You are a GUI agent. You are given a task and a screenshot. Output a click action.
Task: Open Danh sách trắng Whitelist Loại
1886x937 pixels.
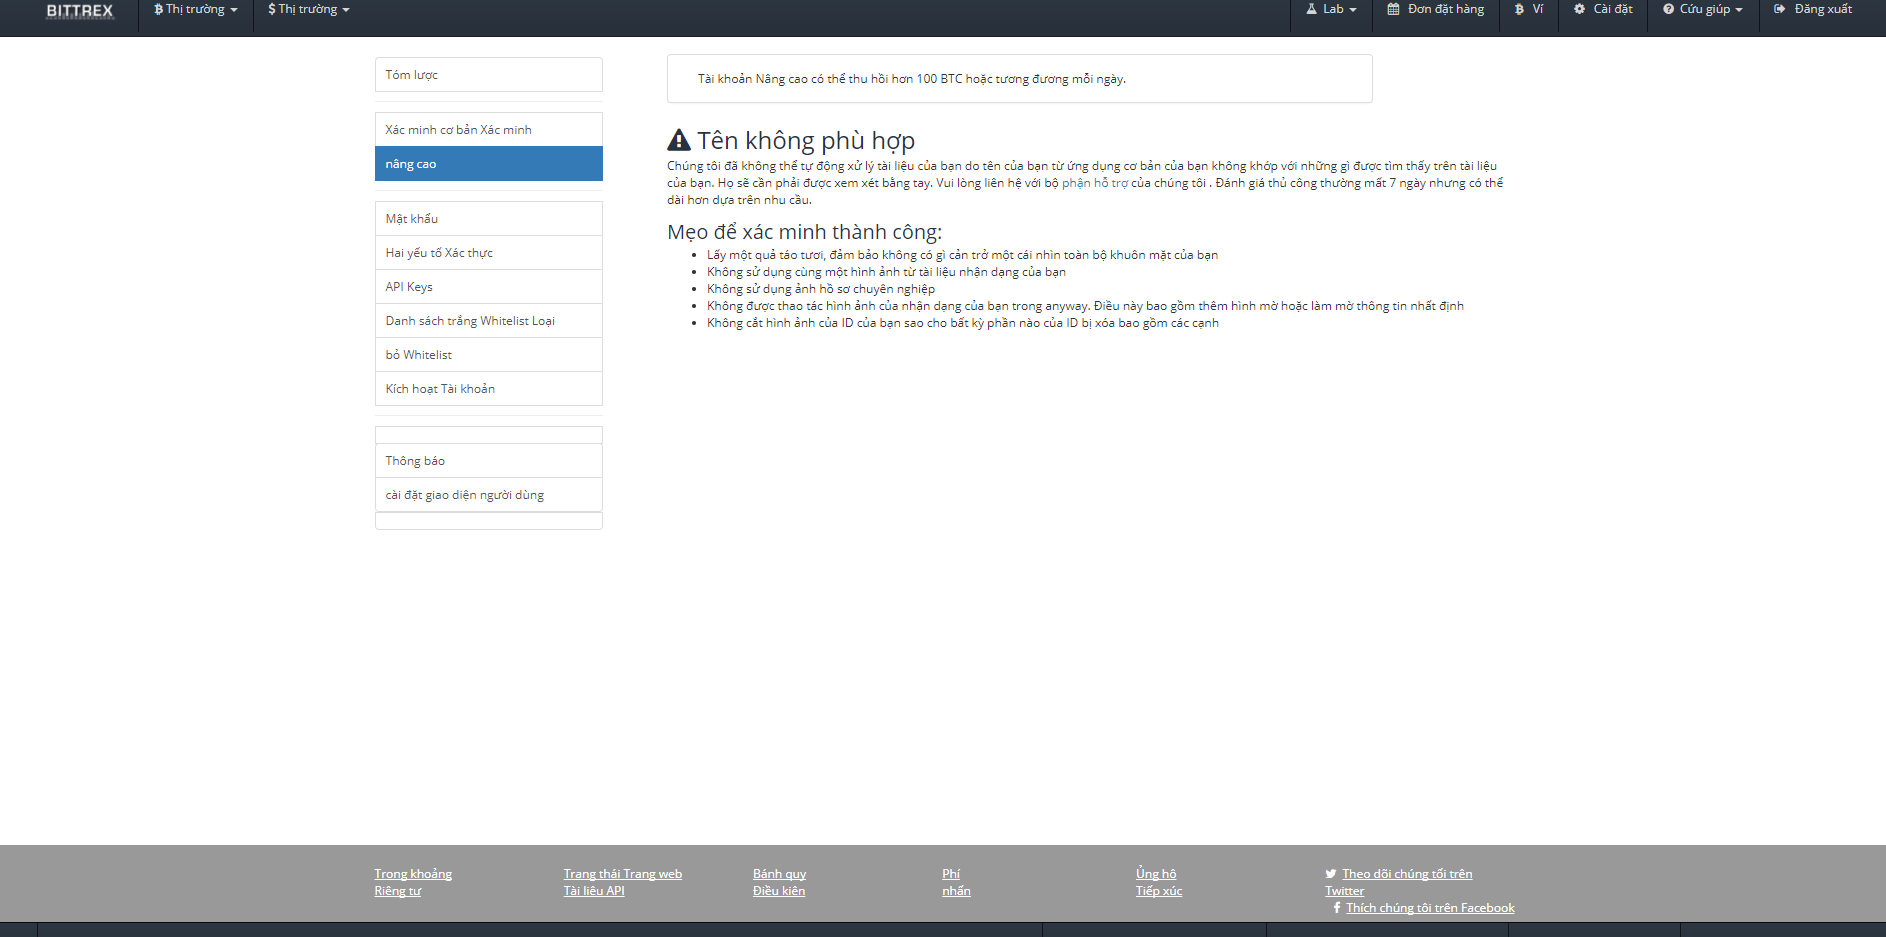(489, 321)
